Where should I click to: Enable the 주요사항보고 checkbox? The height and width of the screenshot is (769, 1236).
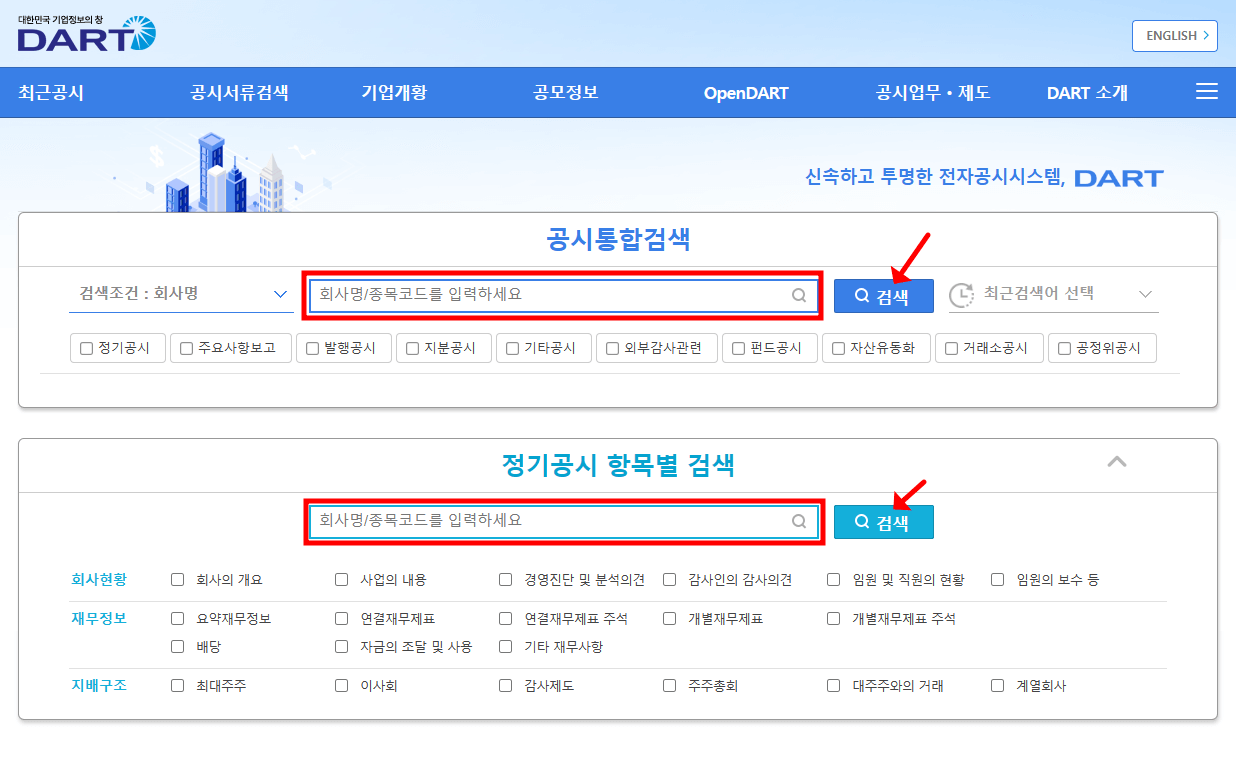pos(187,349)
